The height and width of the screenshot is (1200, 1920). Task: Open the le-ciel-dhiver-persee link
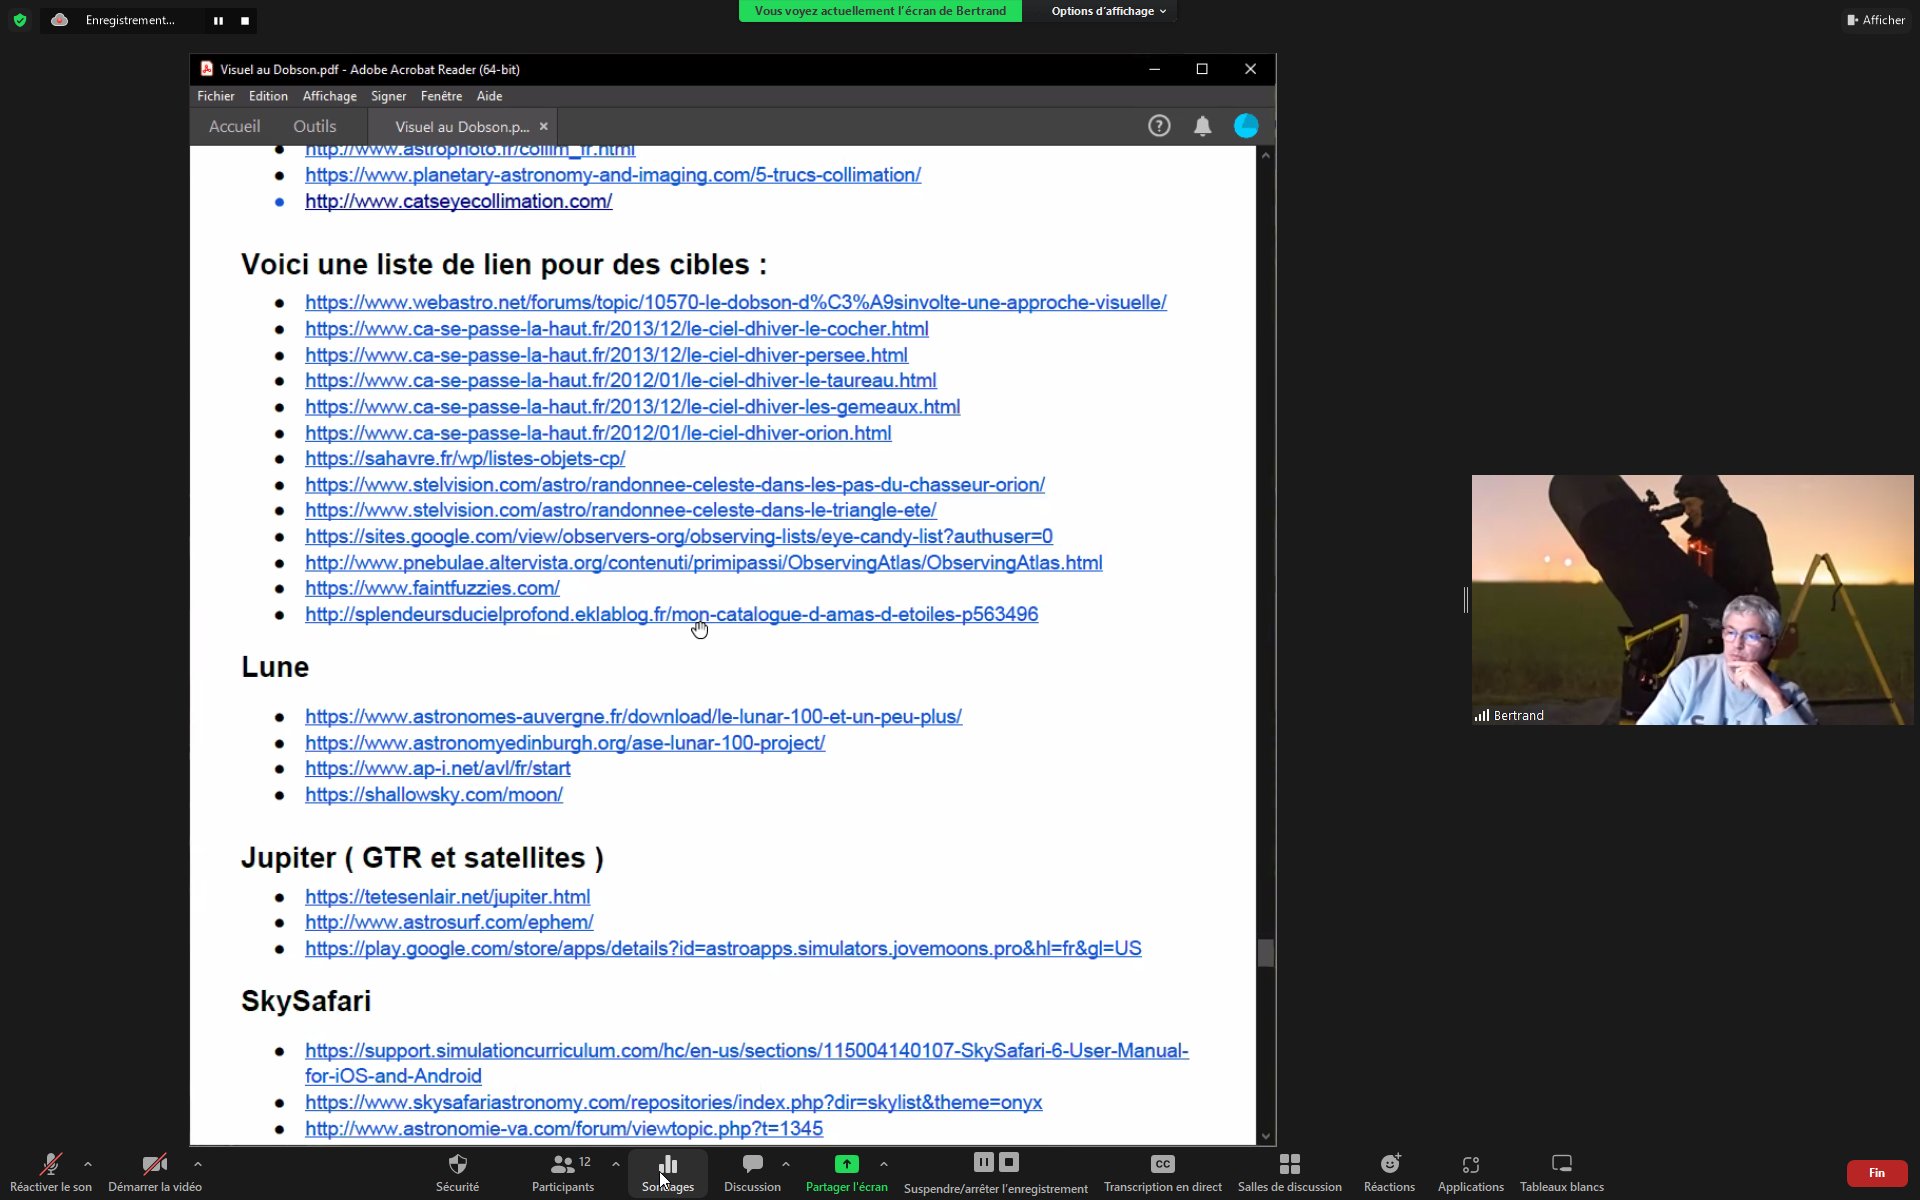click(607, 355)
